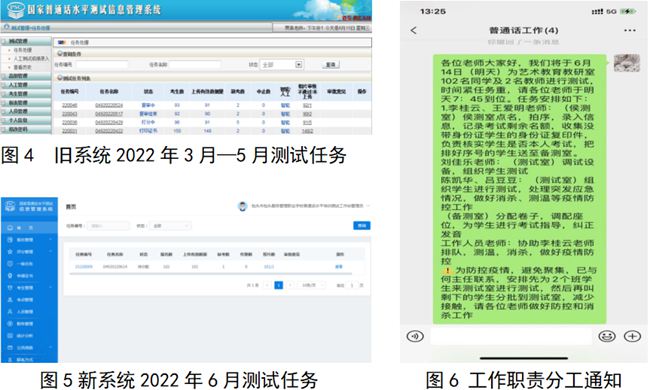The image size is (650, 390).
Task: Click the view link in new-system table row
Action: click(339, 266)
